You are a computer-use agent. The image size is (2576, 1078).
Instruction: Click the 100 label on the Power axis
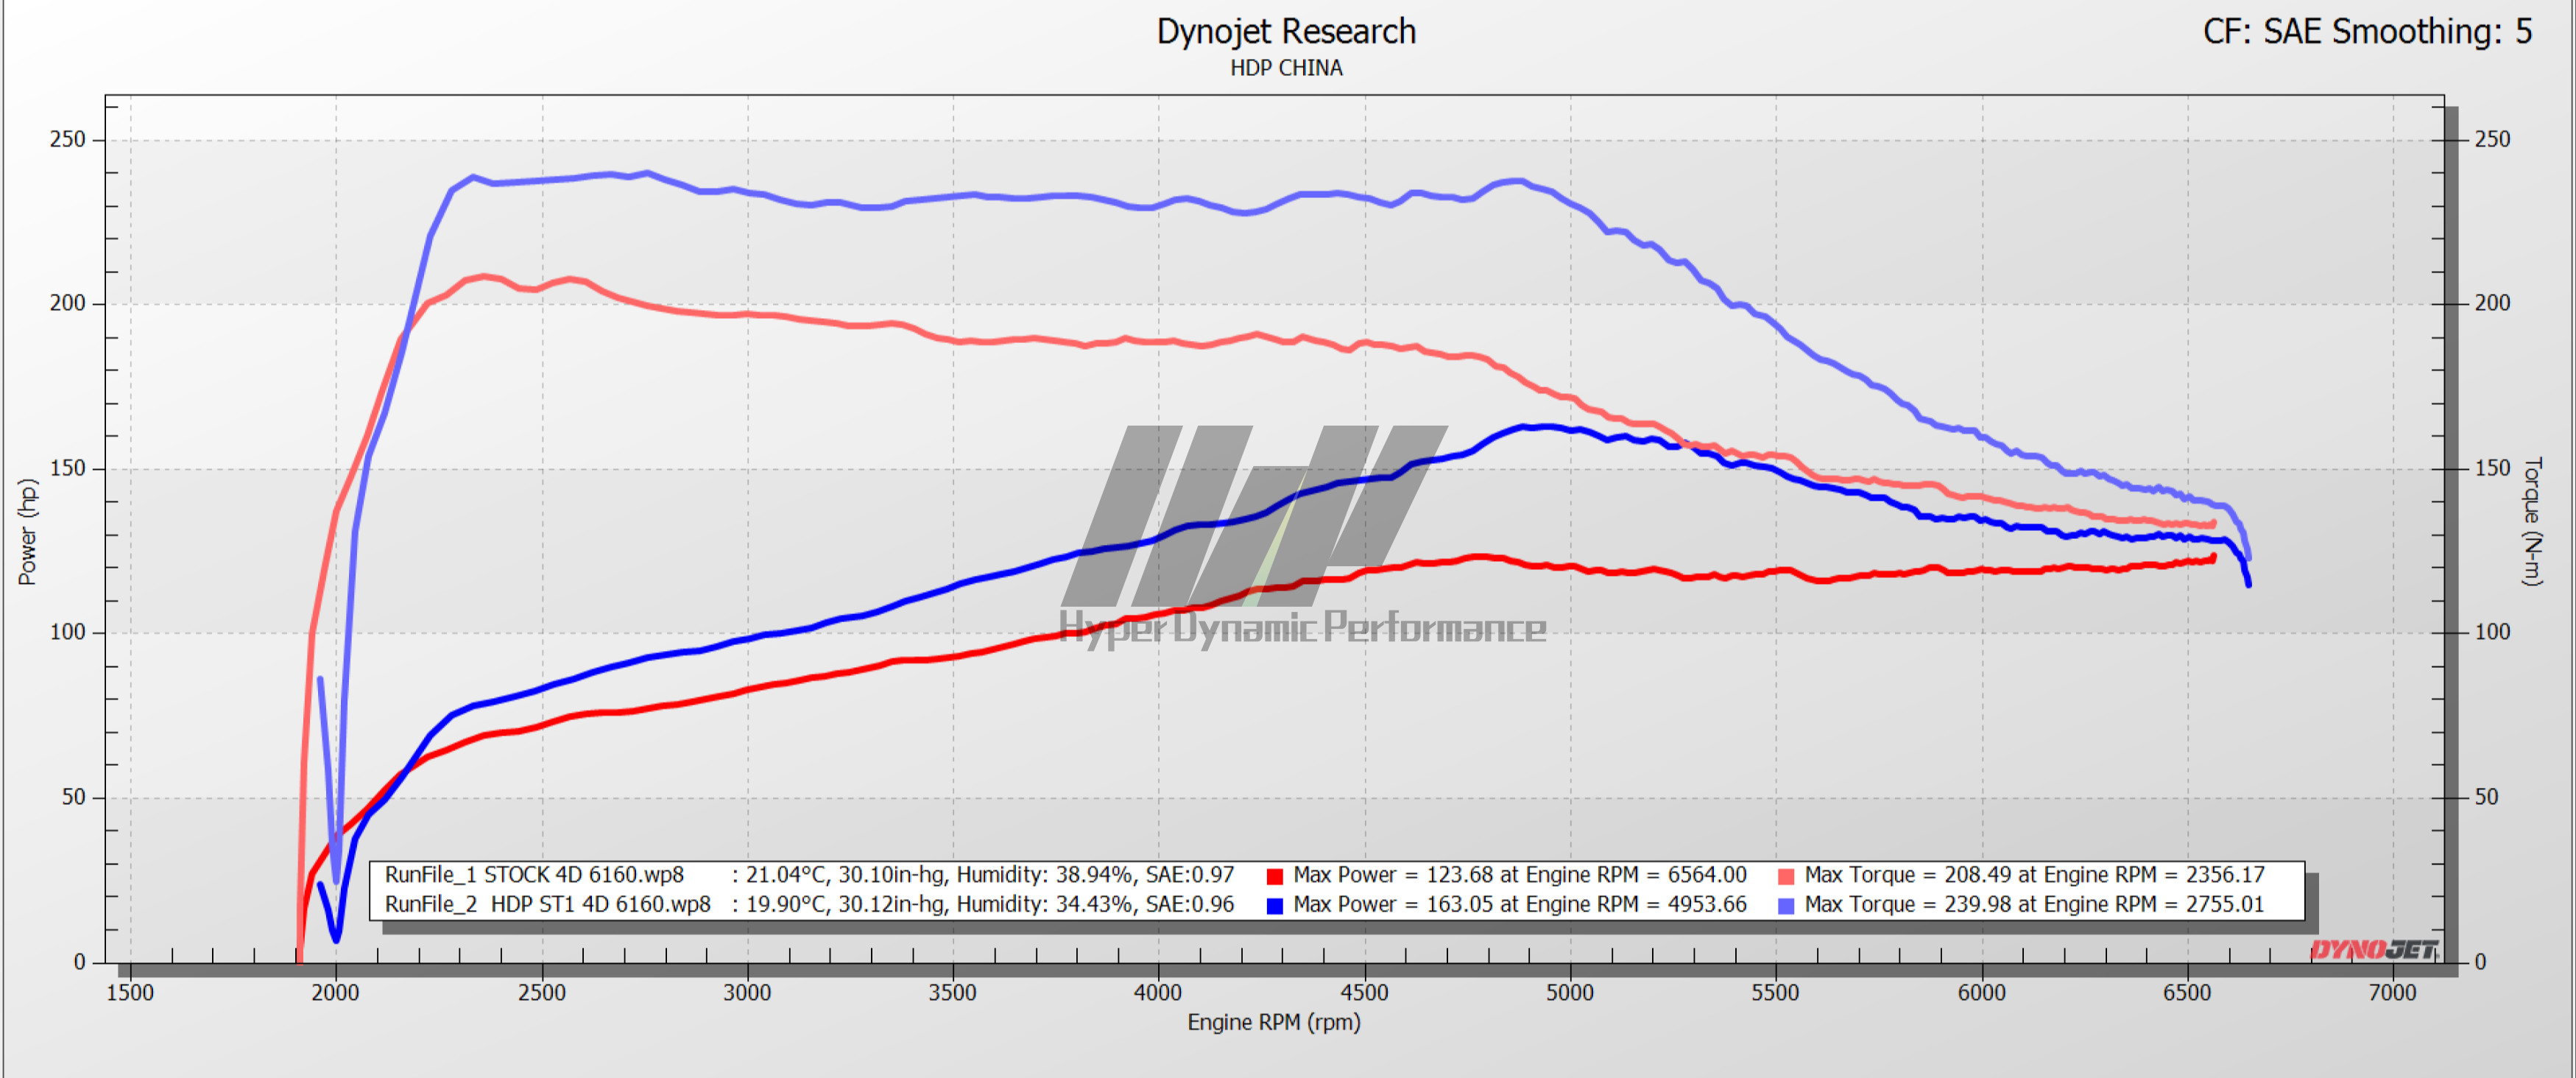[x=68, y=633]
